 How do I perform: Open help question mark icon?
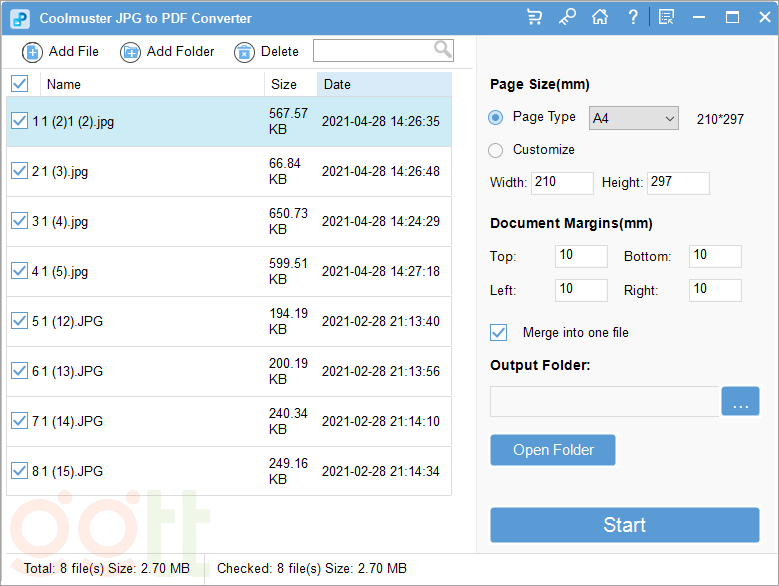pos(632,18)
